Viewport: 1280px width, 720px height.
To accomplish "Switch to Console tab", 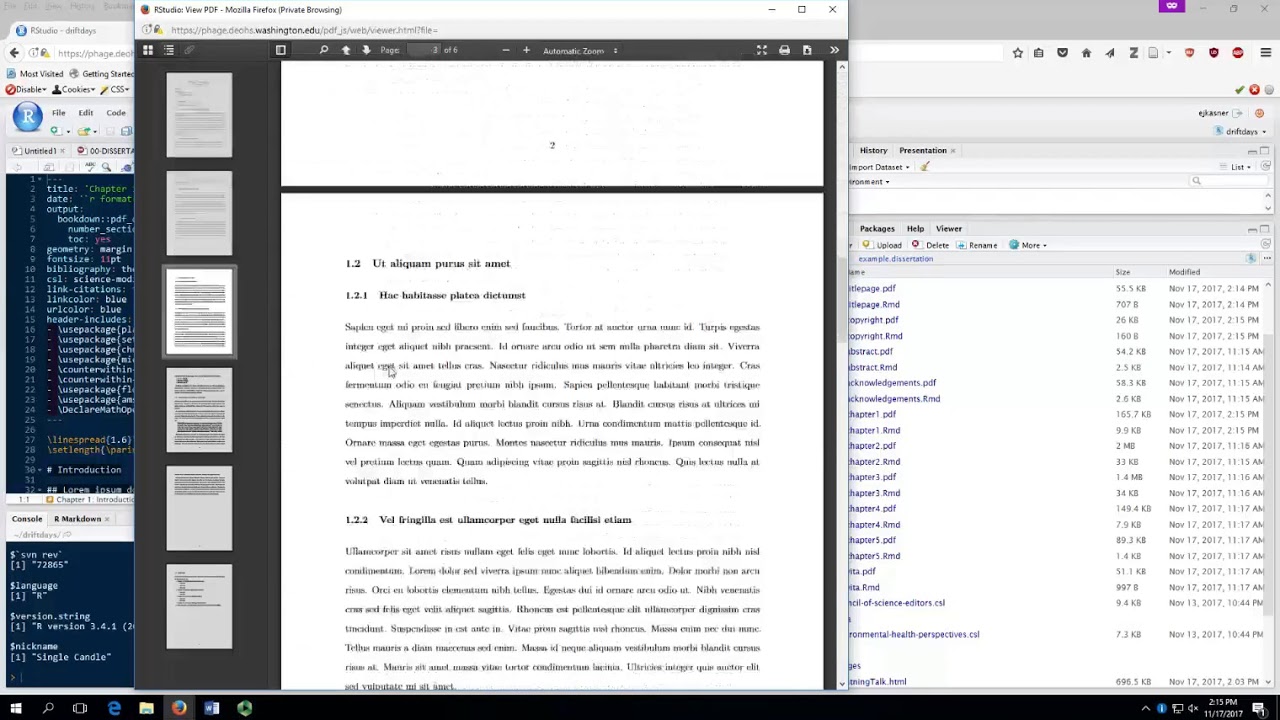I will (x=27, y=519).
